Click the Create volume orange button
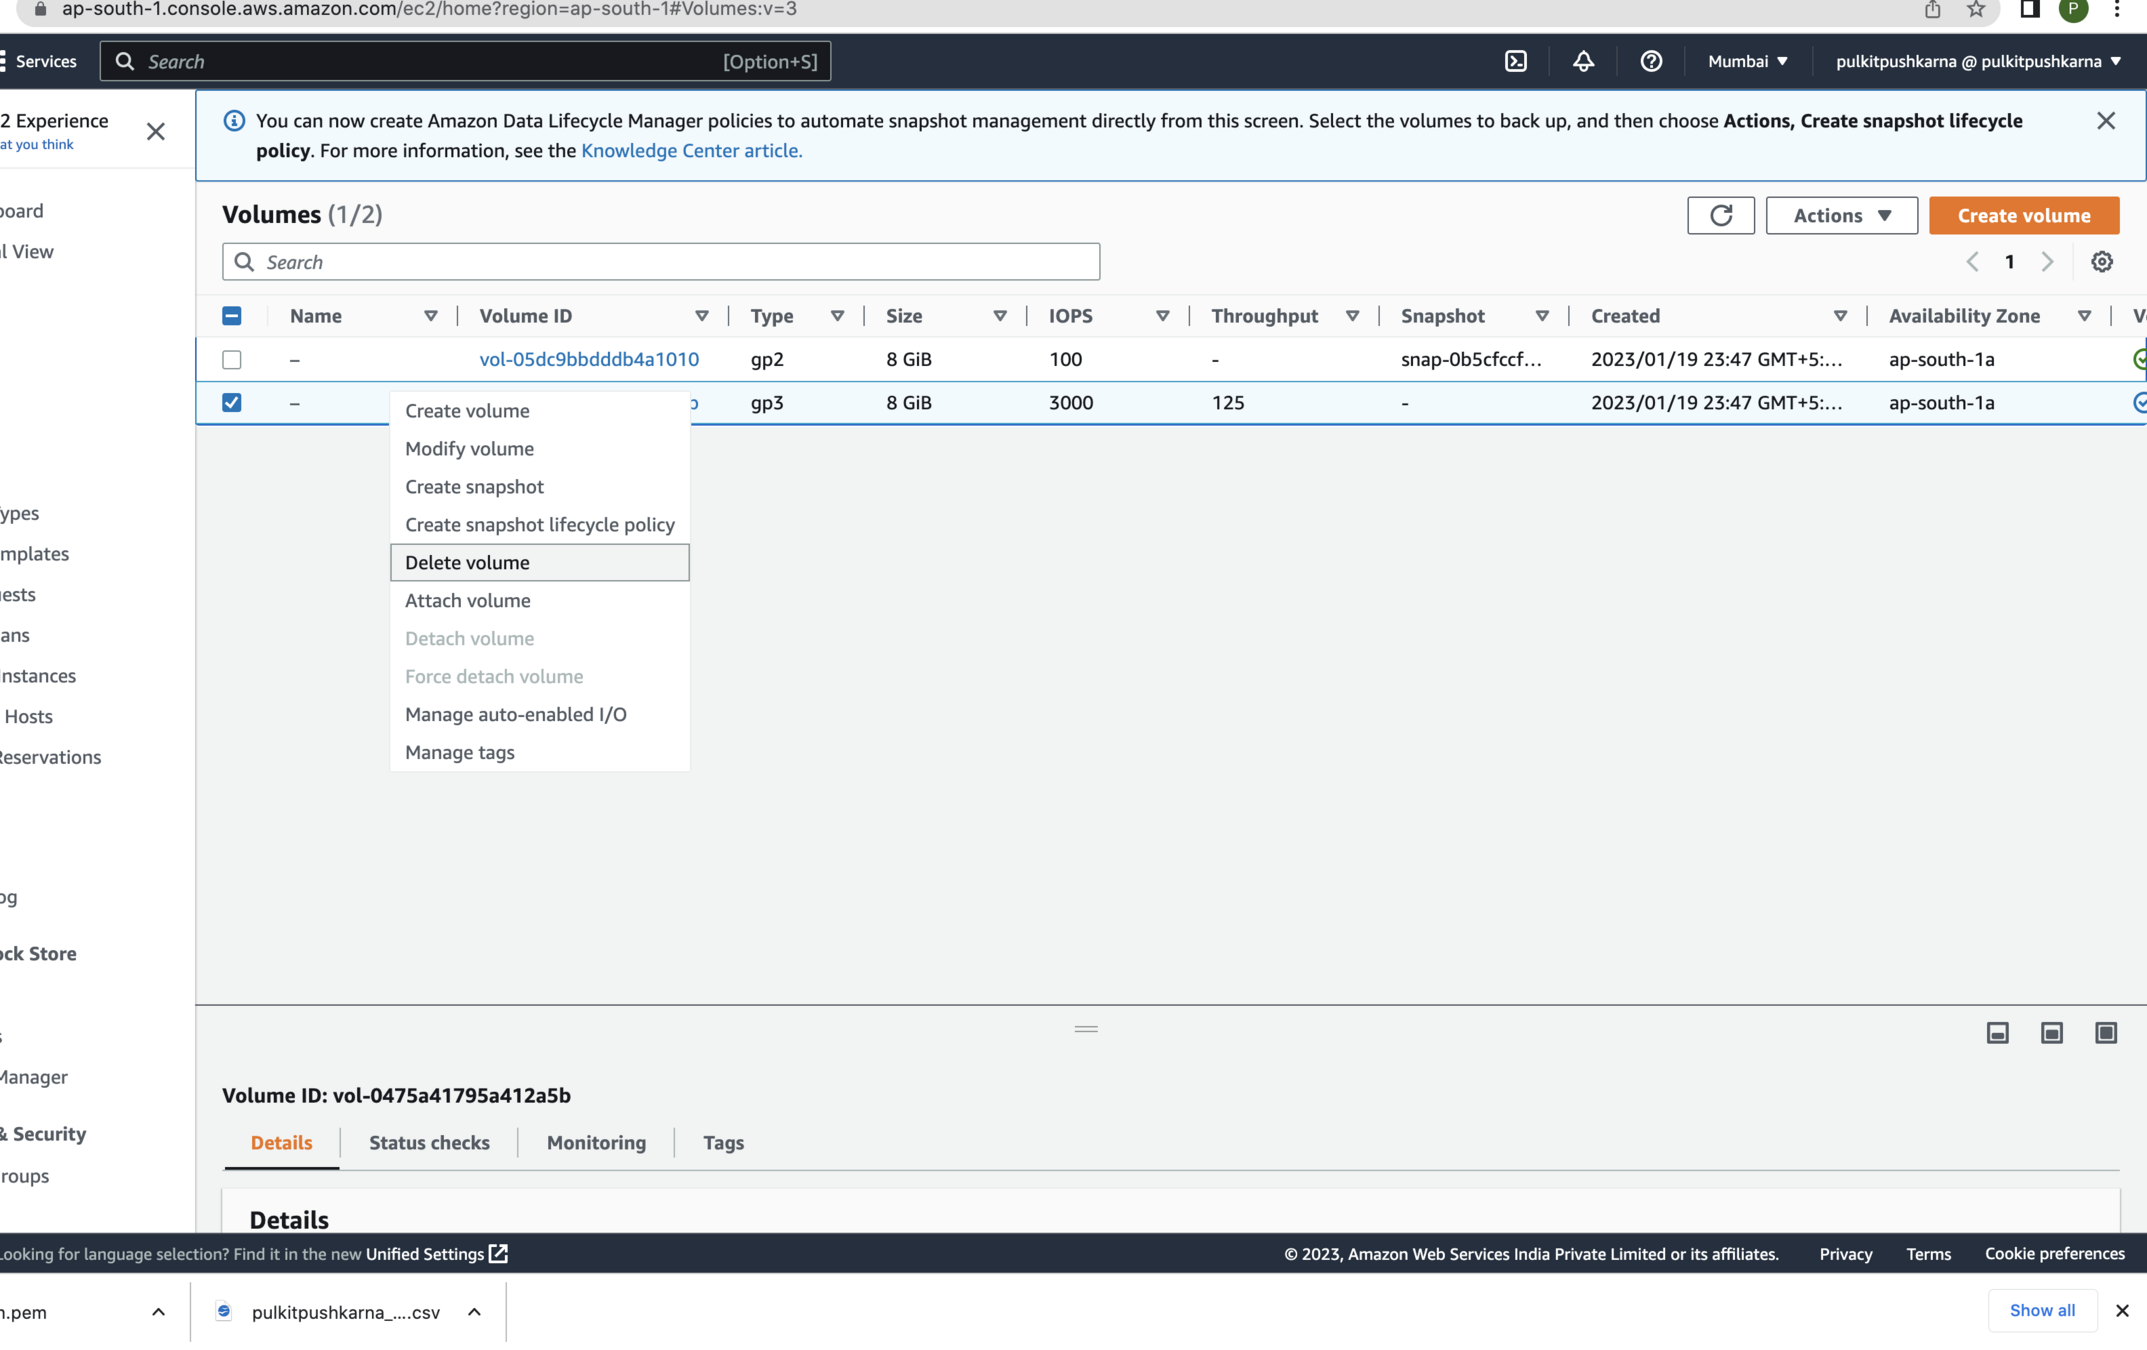This screenshot has height=1350, width=2147. click(2023, 215)
